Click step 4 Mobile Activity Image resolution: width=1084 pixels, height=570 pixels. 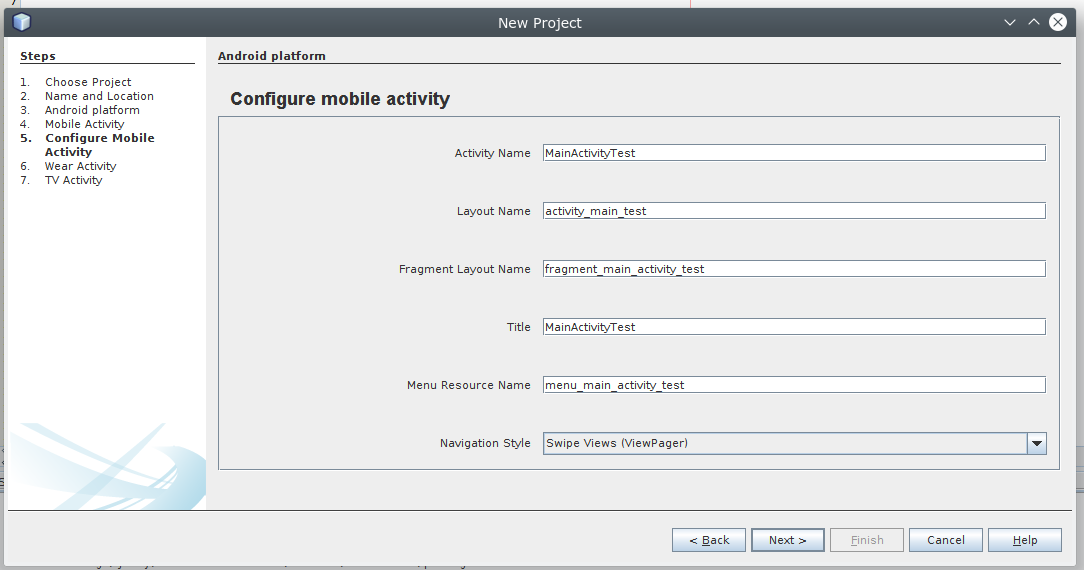point(84,124)
